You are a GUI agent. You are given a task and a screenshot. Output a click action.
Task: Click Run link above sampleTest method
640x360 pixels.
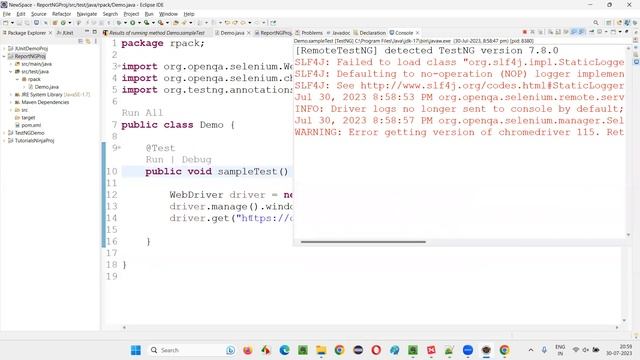[154, 160]
